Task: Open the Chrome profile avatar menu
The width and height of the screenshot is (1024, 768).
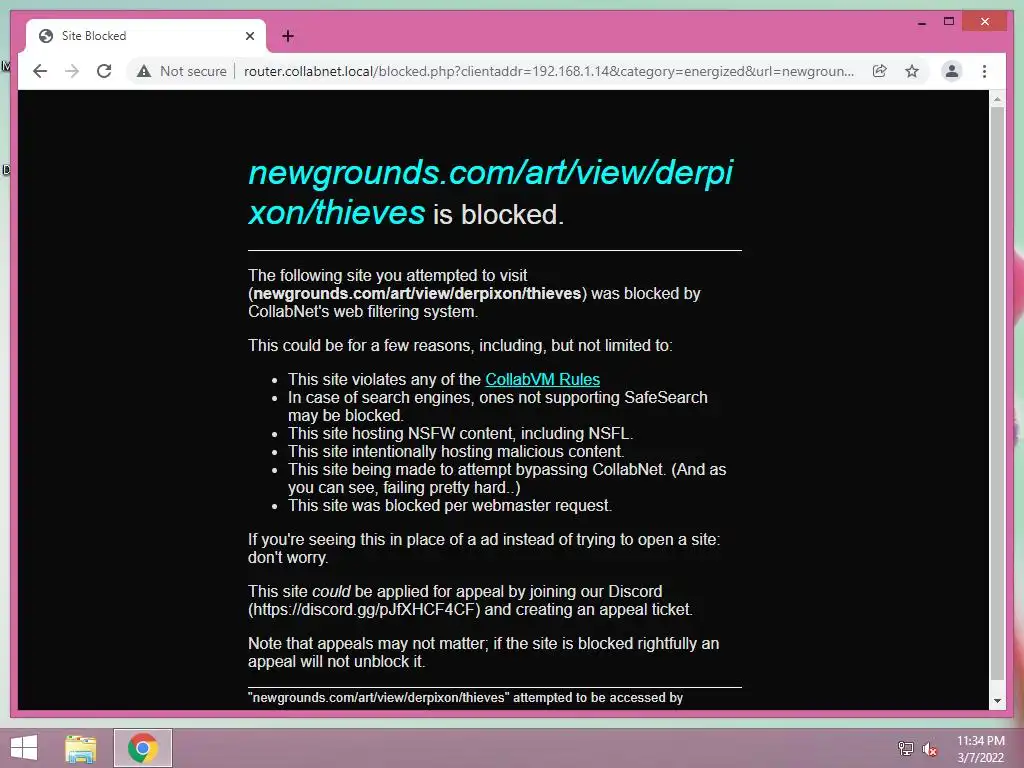Action: pyautogui.click(x=952, y=71)
